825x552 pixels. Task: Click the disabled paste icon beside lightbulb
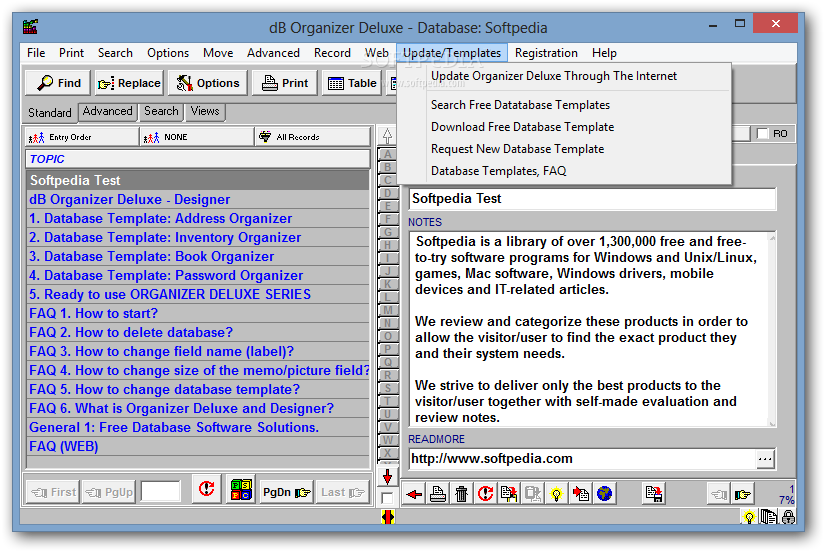[x=532, y=494]
